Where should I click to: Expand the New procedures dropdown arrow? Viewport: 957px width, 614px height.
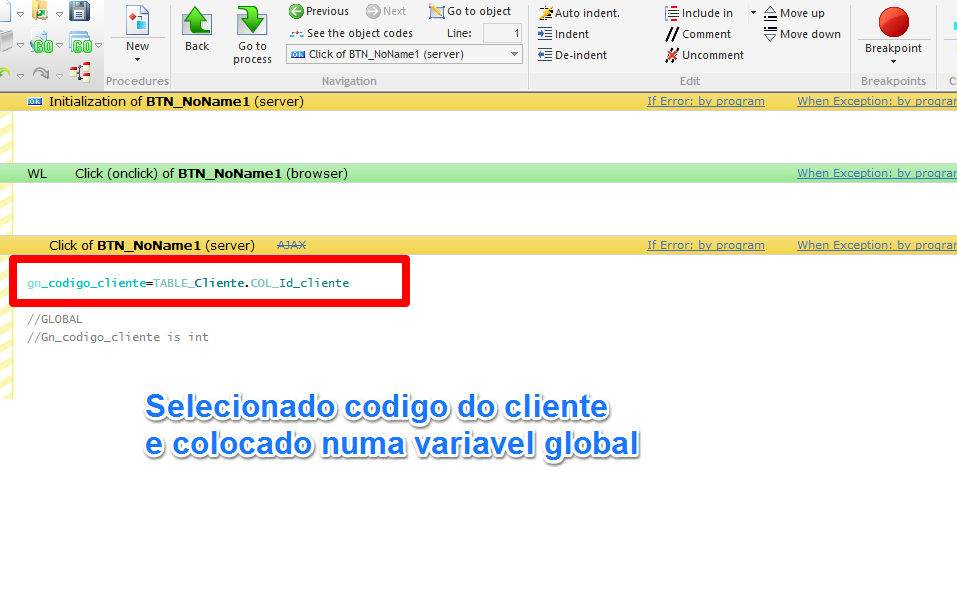(137, 60)
